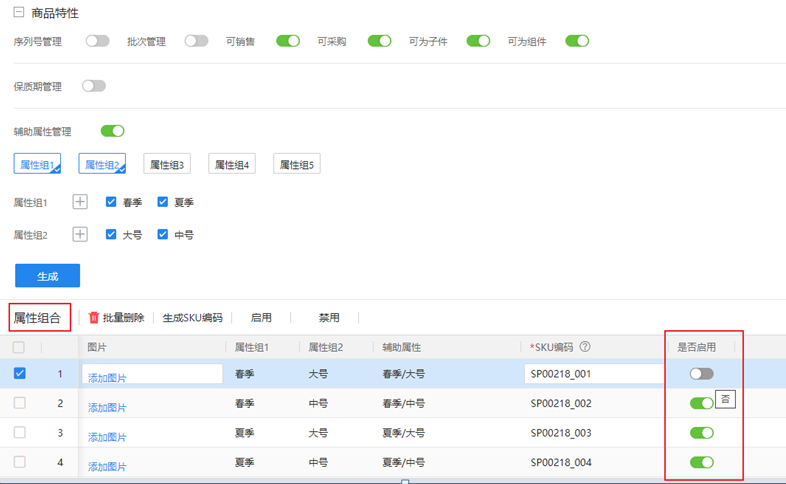Click the plus icon beside 属性组2
The image size is (786, 484).
pos(81,235)
